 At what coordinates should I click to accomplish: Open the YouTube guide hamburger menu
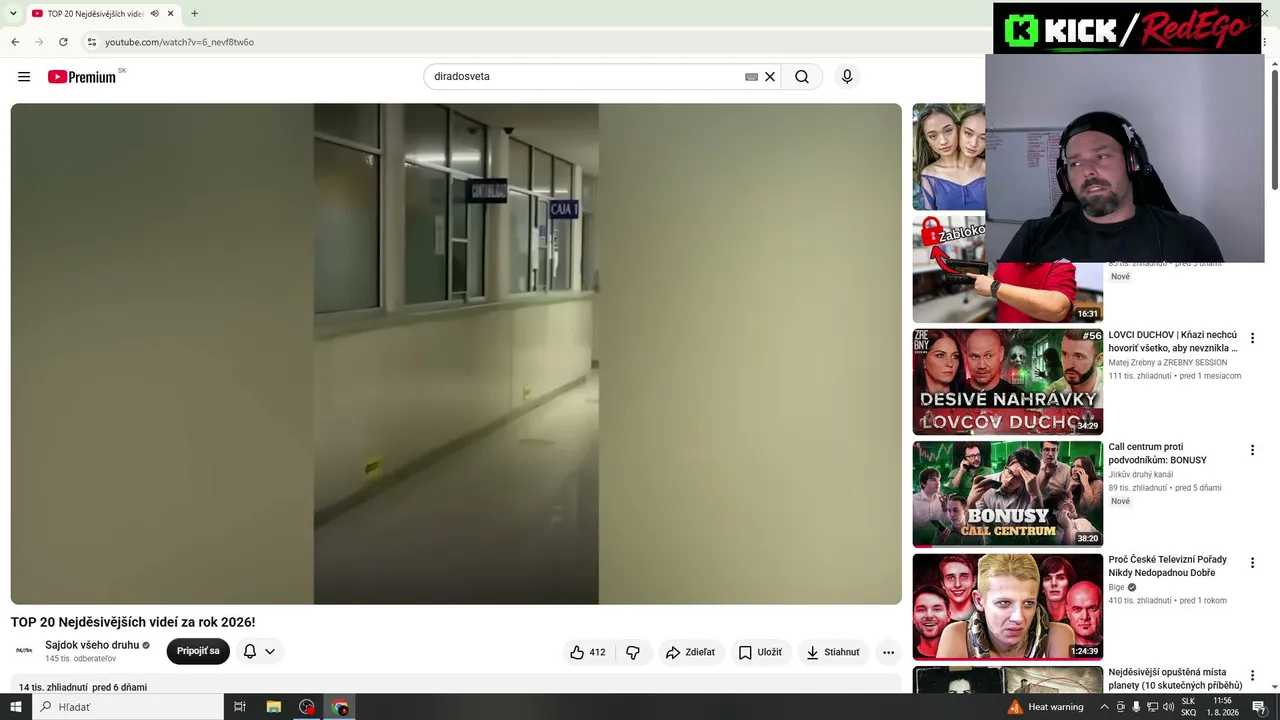[24, 77]
